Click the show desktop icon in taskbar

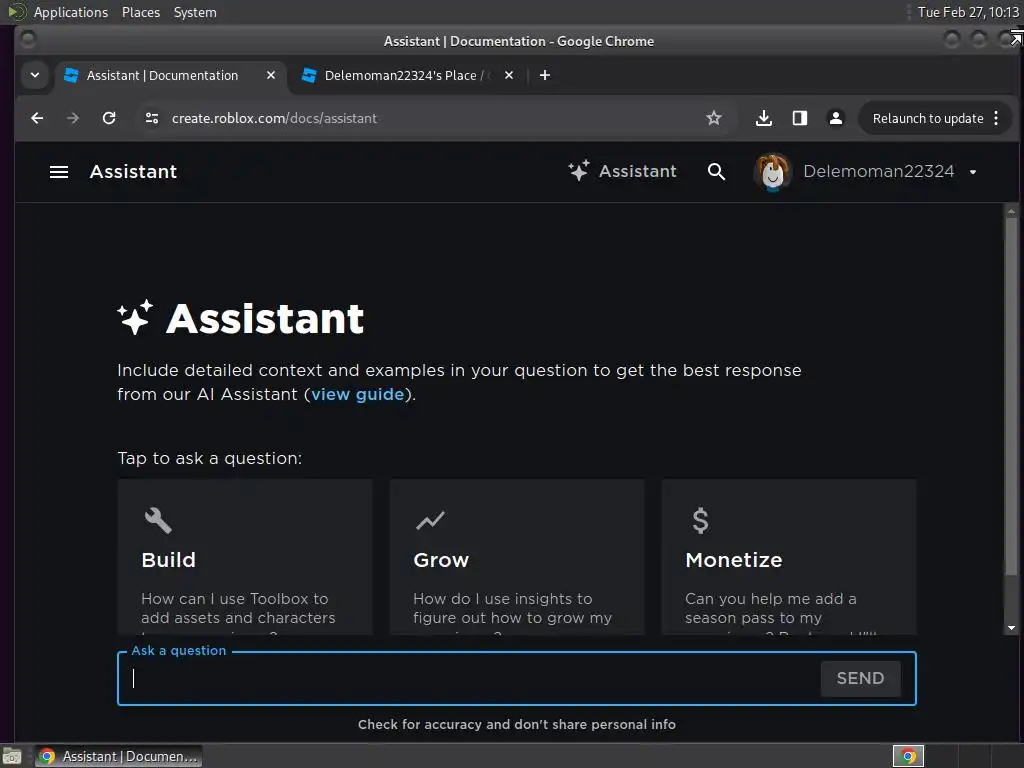[11, 756]
